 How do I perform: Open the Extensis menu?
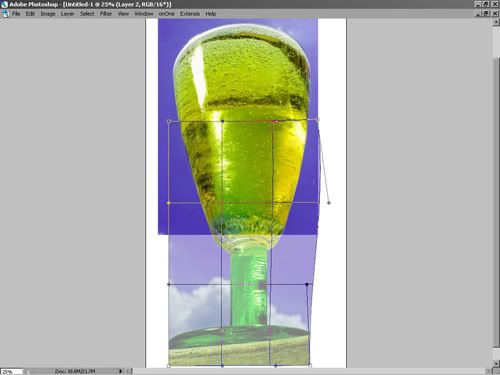[190, 14]
